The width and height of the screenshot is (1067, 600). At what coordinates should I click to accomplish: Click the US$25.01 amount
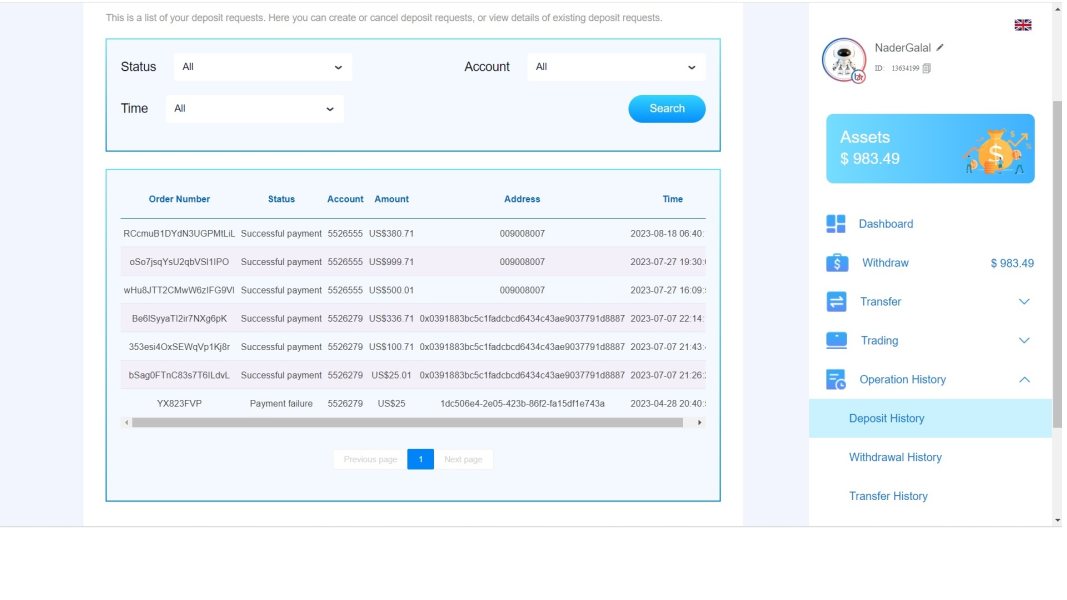pyautogui.click(x=391, y=376)
